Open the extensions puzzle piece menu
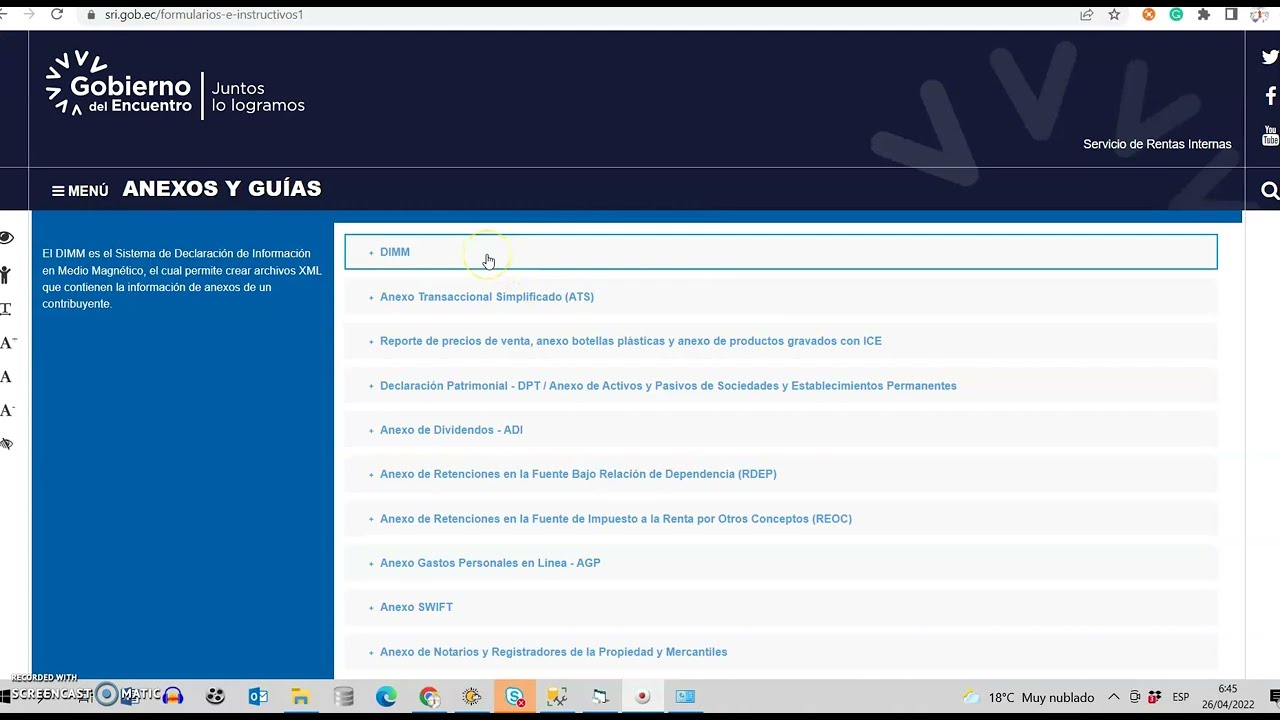This screenshot has height=720, width=1280. pyautogui.click(x=1204, y=15)
